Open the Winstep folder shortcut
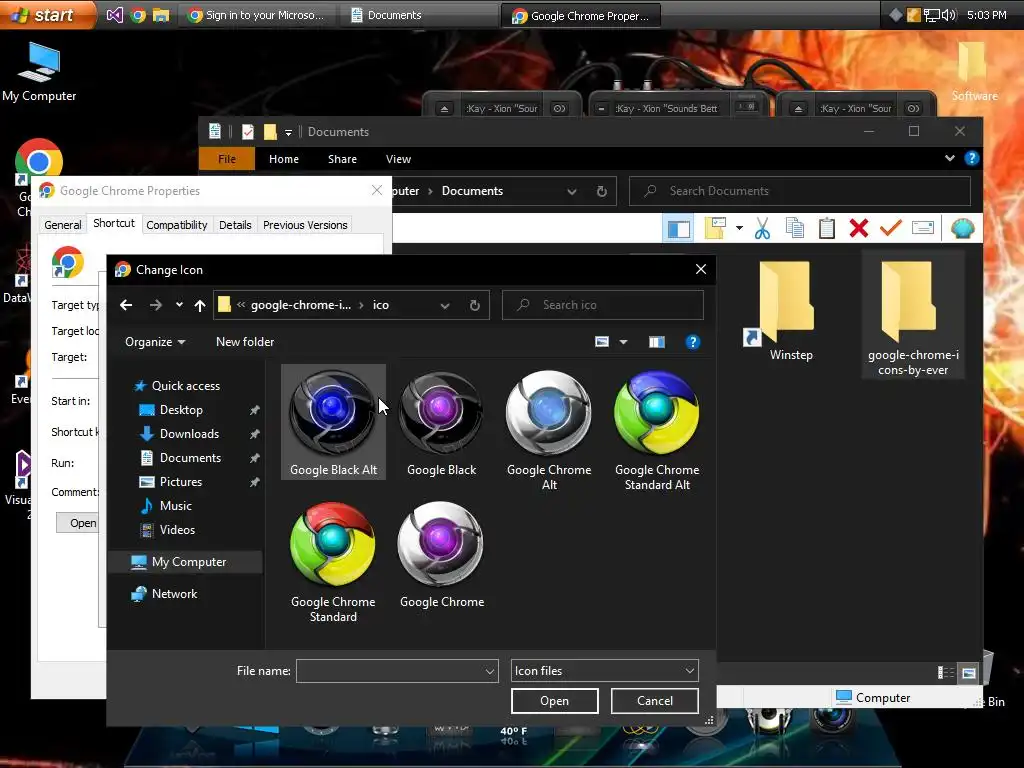Screen dimensions: 1024x768 (x=786, y=312)
